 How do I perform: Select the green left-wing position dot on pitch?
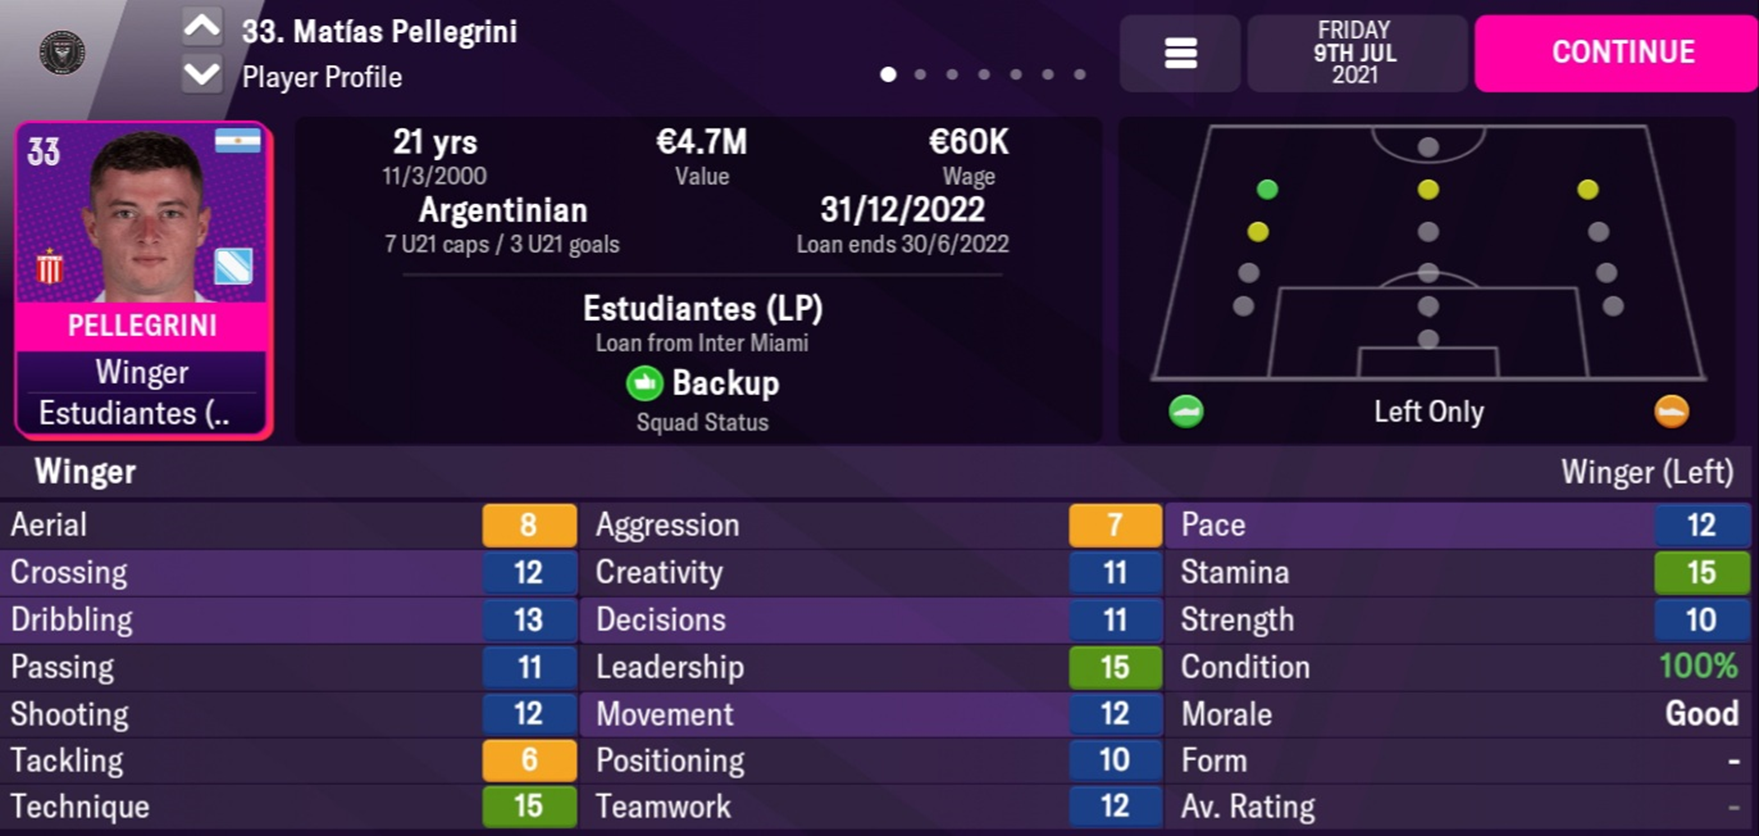point(1267,189)
